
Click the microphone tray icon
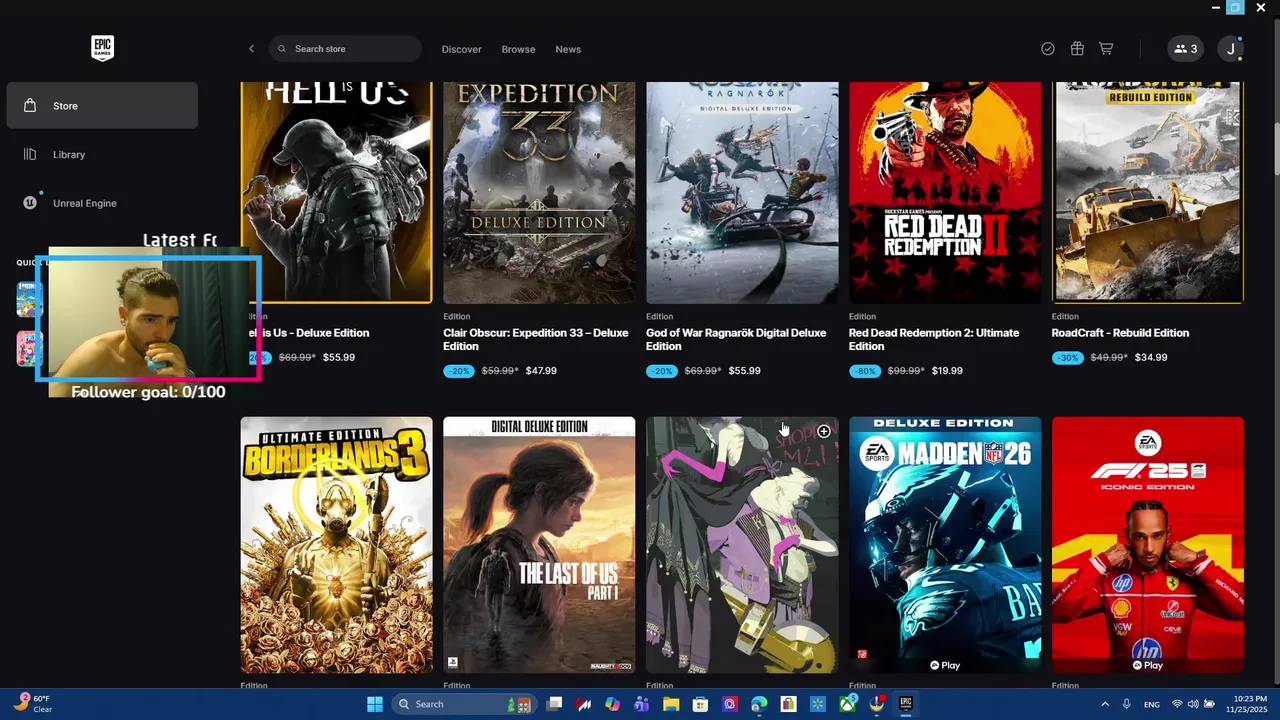1127,704
